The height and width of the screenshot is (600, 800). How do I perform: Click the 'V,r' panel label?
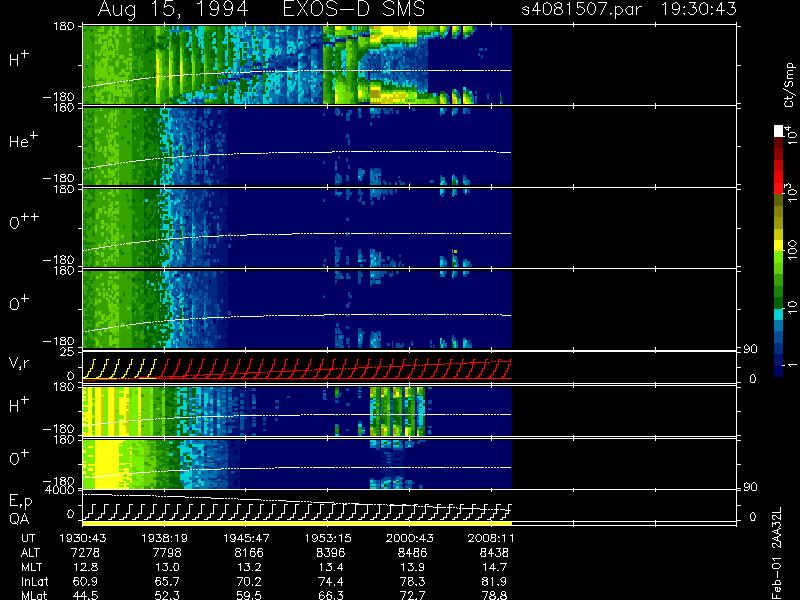(x=19, y=363)
